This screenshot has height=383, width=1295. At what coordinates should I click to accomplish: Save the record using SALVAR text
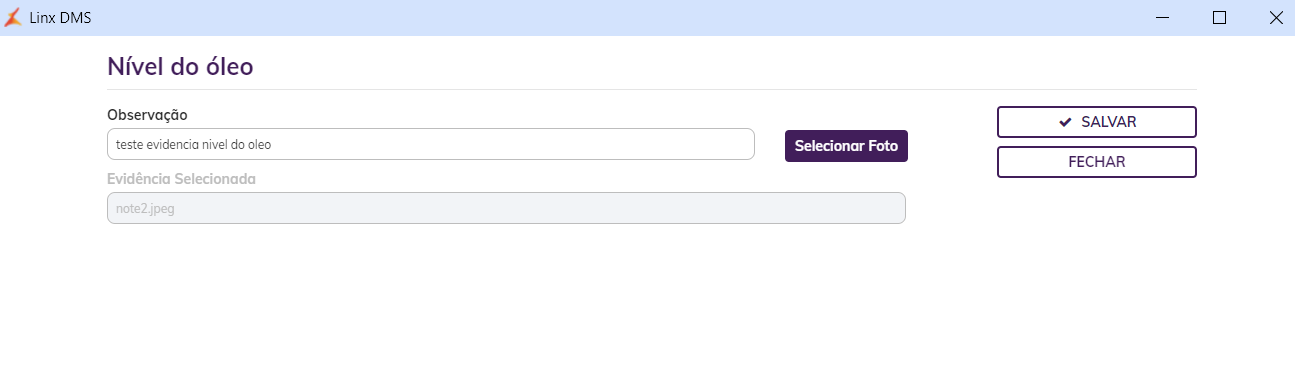[1108, 122]
